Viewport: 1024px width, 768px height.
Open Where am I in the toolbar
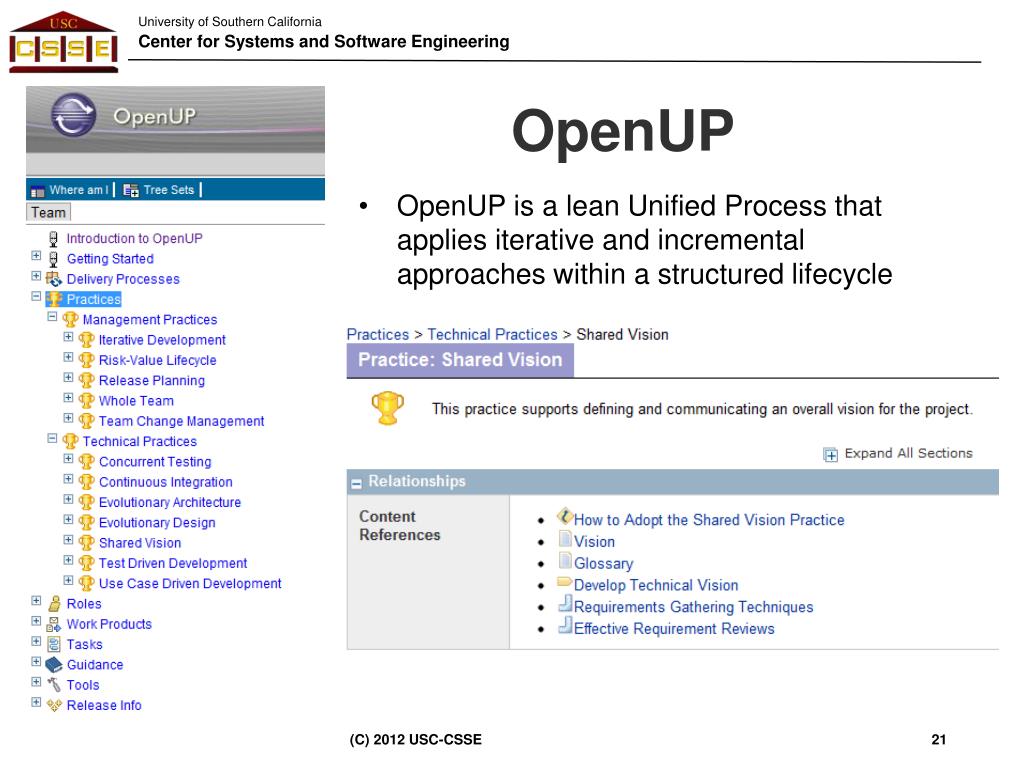(78, 190)
